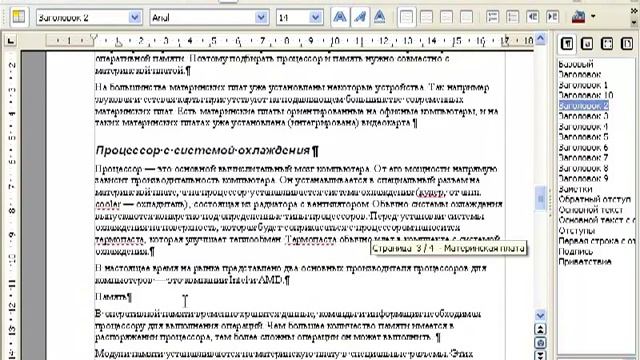The image size is (640, 360).
Task: Click the tab stop type button on ruler
Action: [11, 41]
